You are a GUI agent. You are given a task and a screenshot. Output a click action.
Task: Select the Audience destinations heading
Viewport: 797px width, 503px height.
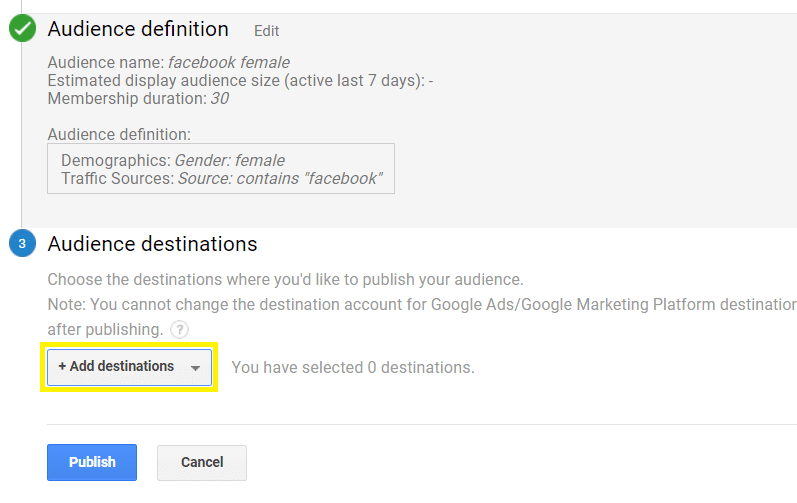tap(152, 244)
